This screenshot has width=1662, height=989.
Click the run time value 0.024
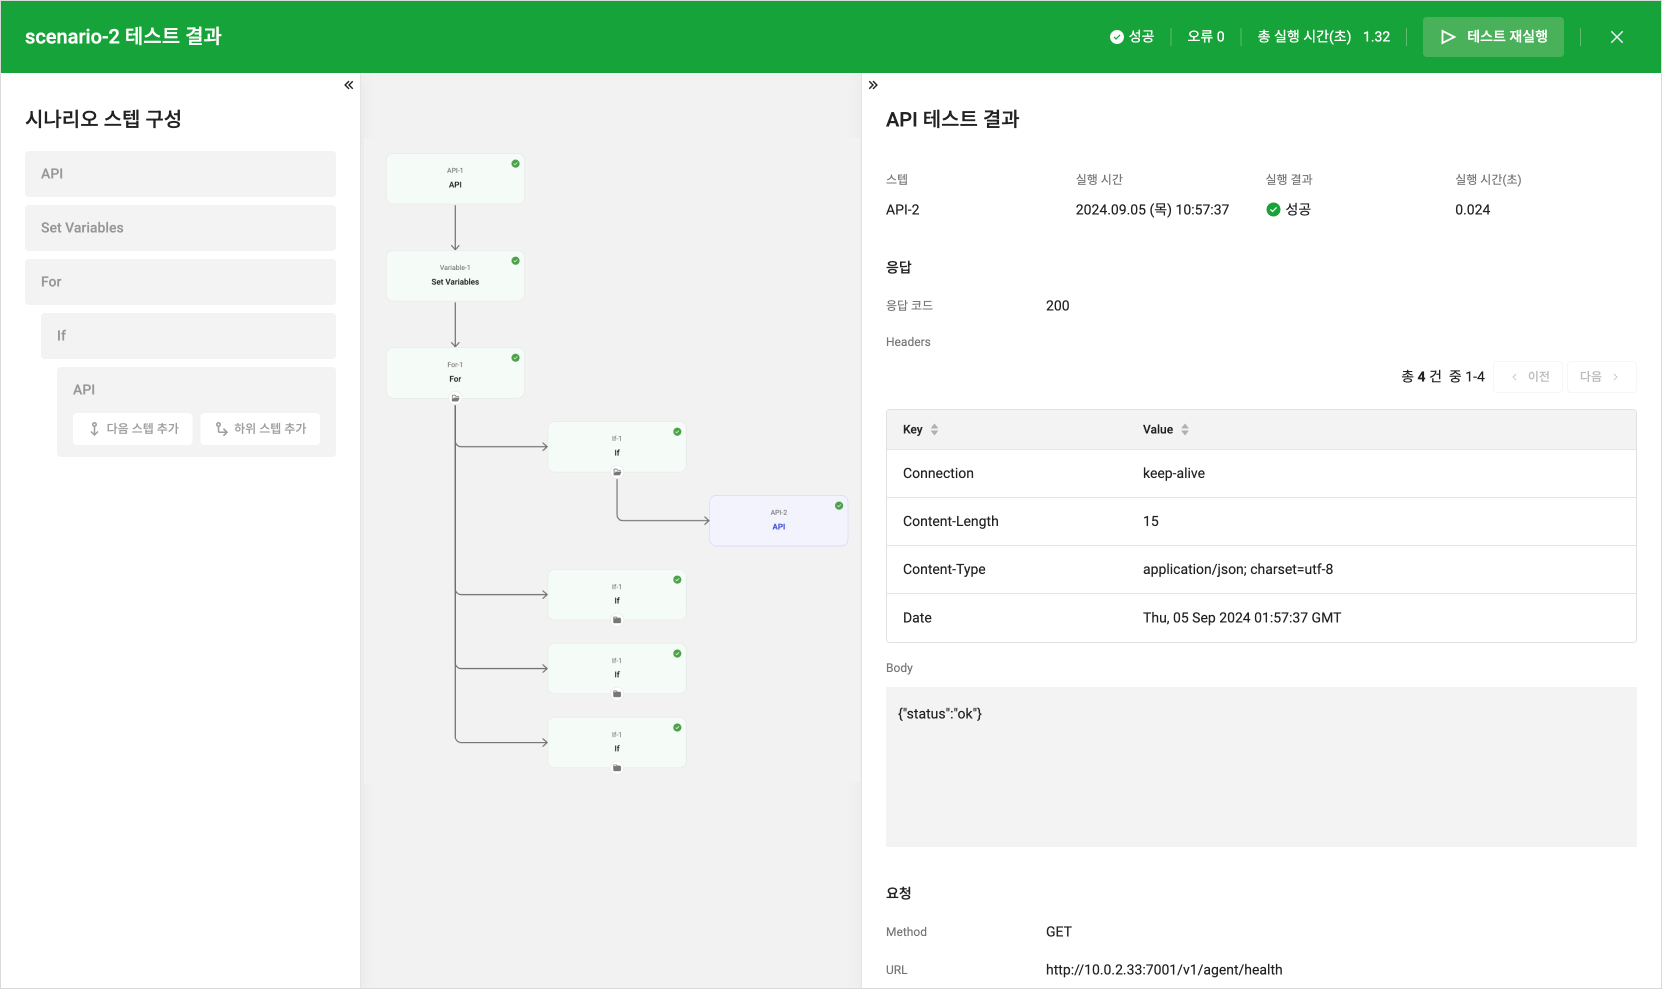tap(1473, 210)
